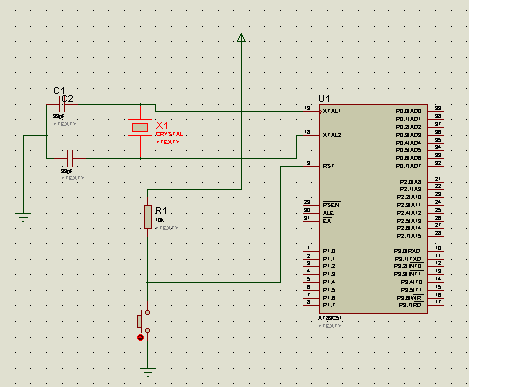Click the R1 resistor symbol
Screen dimensions: 512x387
click(x=148, y=217)
